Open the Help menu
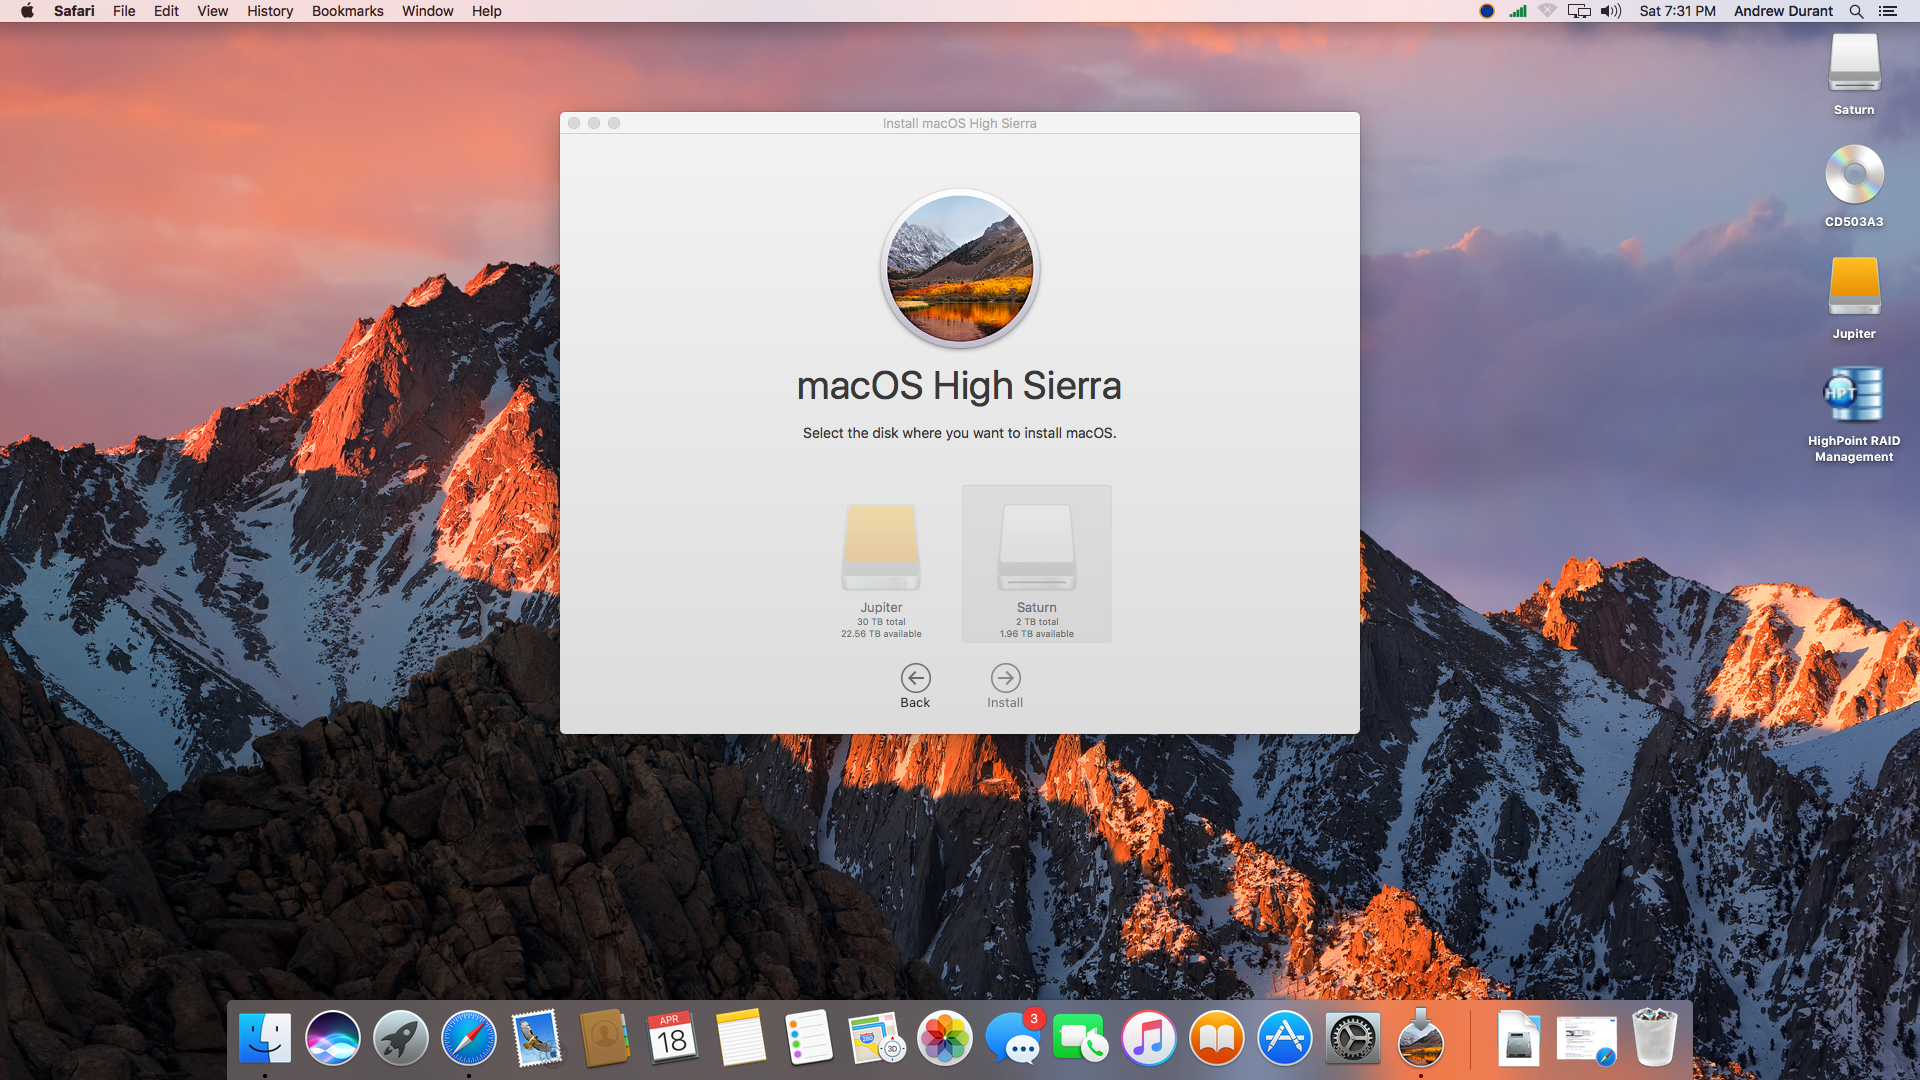This screenshot has height=1080, width=1920. [x=486, y=11]
